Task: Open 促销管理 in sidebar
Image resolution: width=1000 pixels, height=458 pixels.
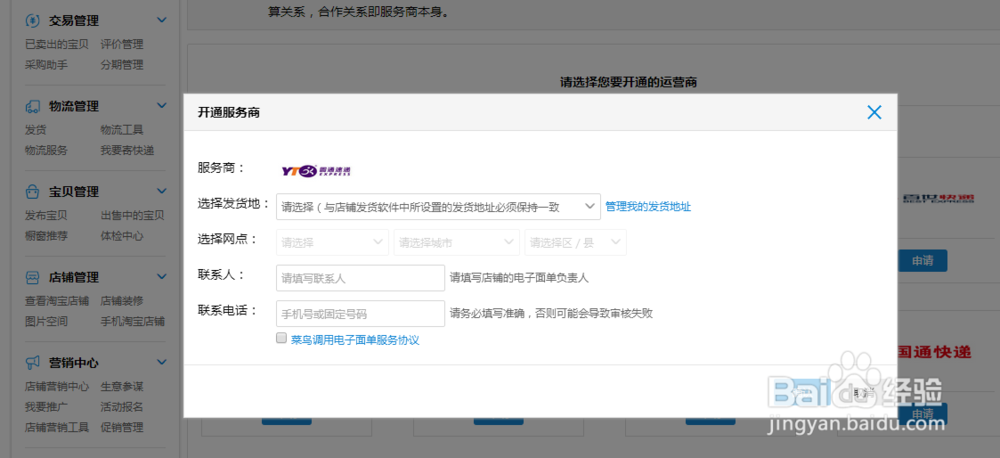Action: (122, 427)
